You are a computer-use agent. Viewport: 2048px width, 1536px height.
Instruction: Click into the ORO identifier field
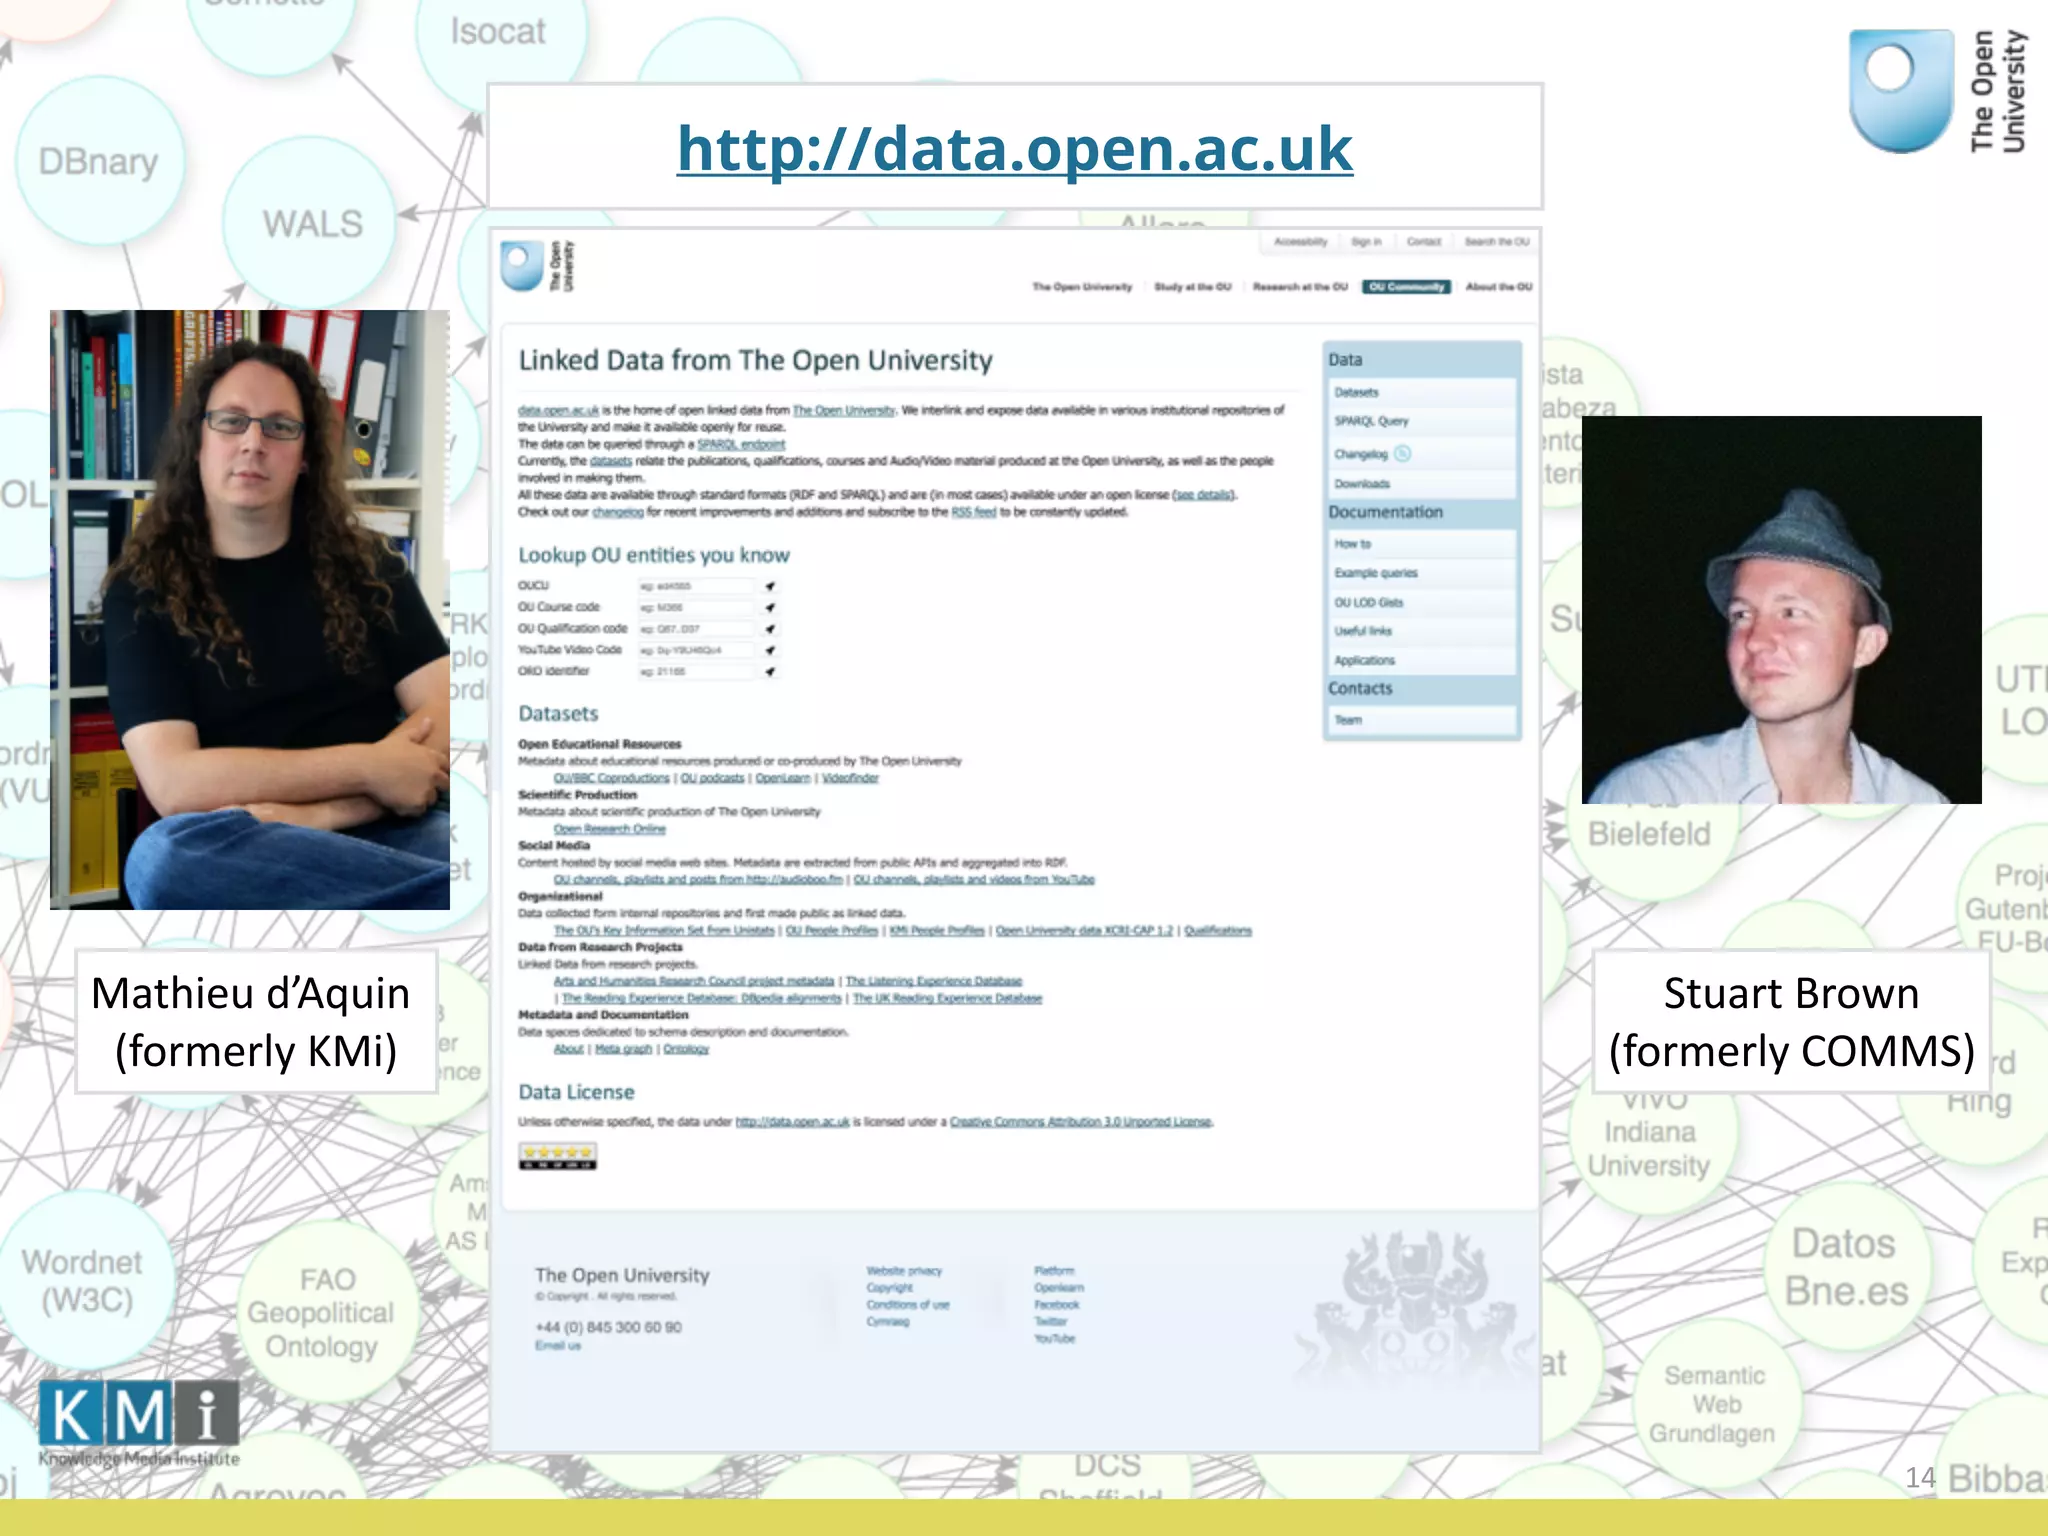click(x=696, y=672)
